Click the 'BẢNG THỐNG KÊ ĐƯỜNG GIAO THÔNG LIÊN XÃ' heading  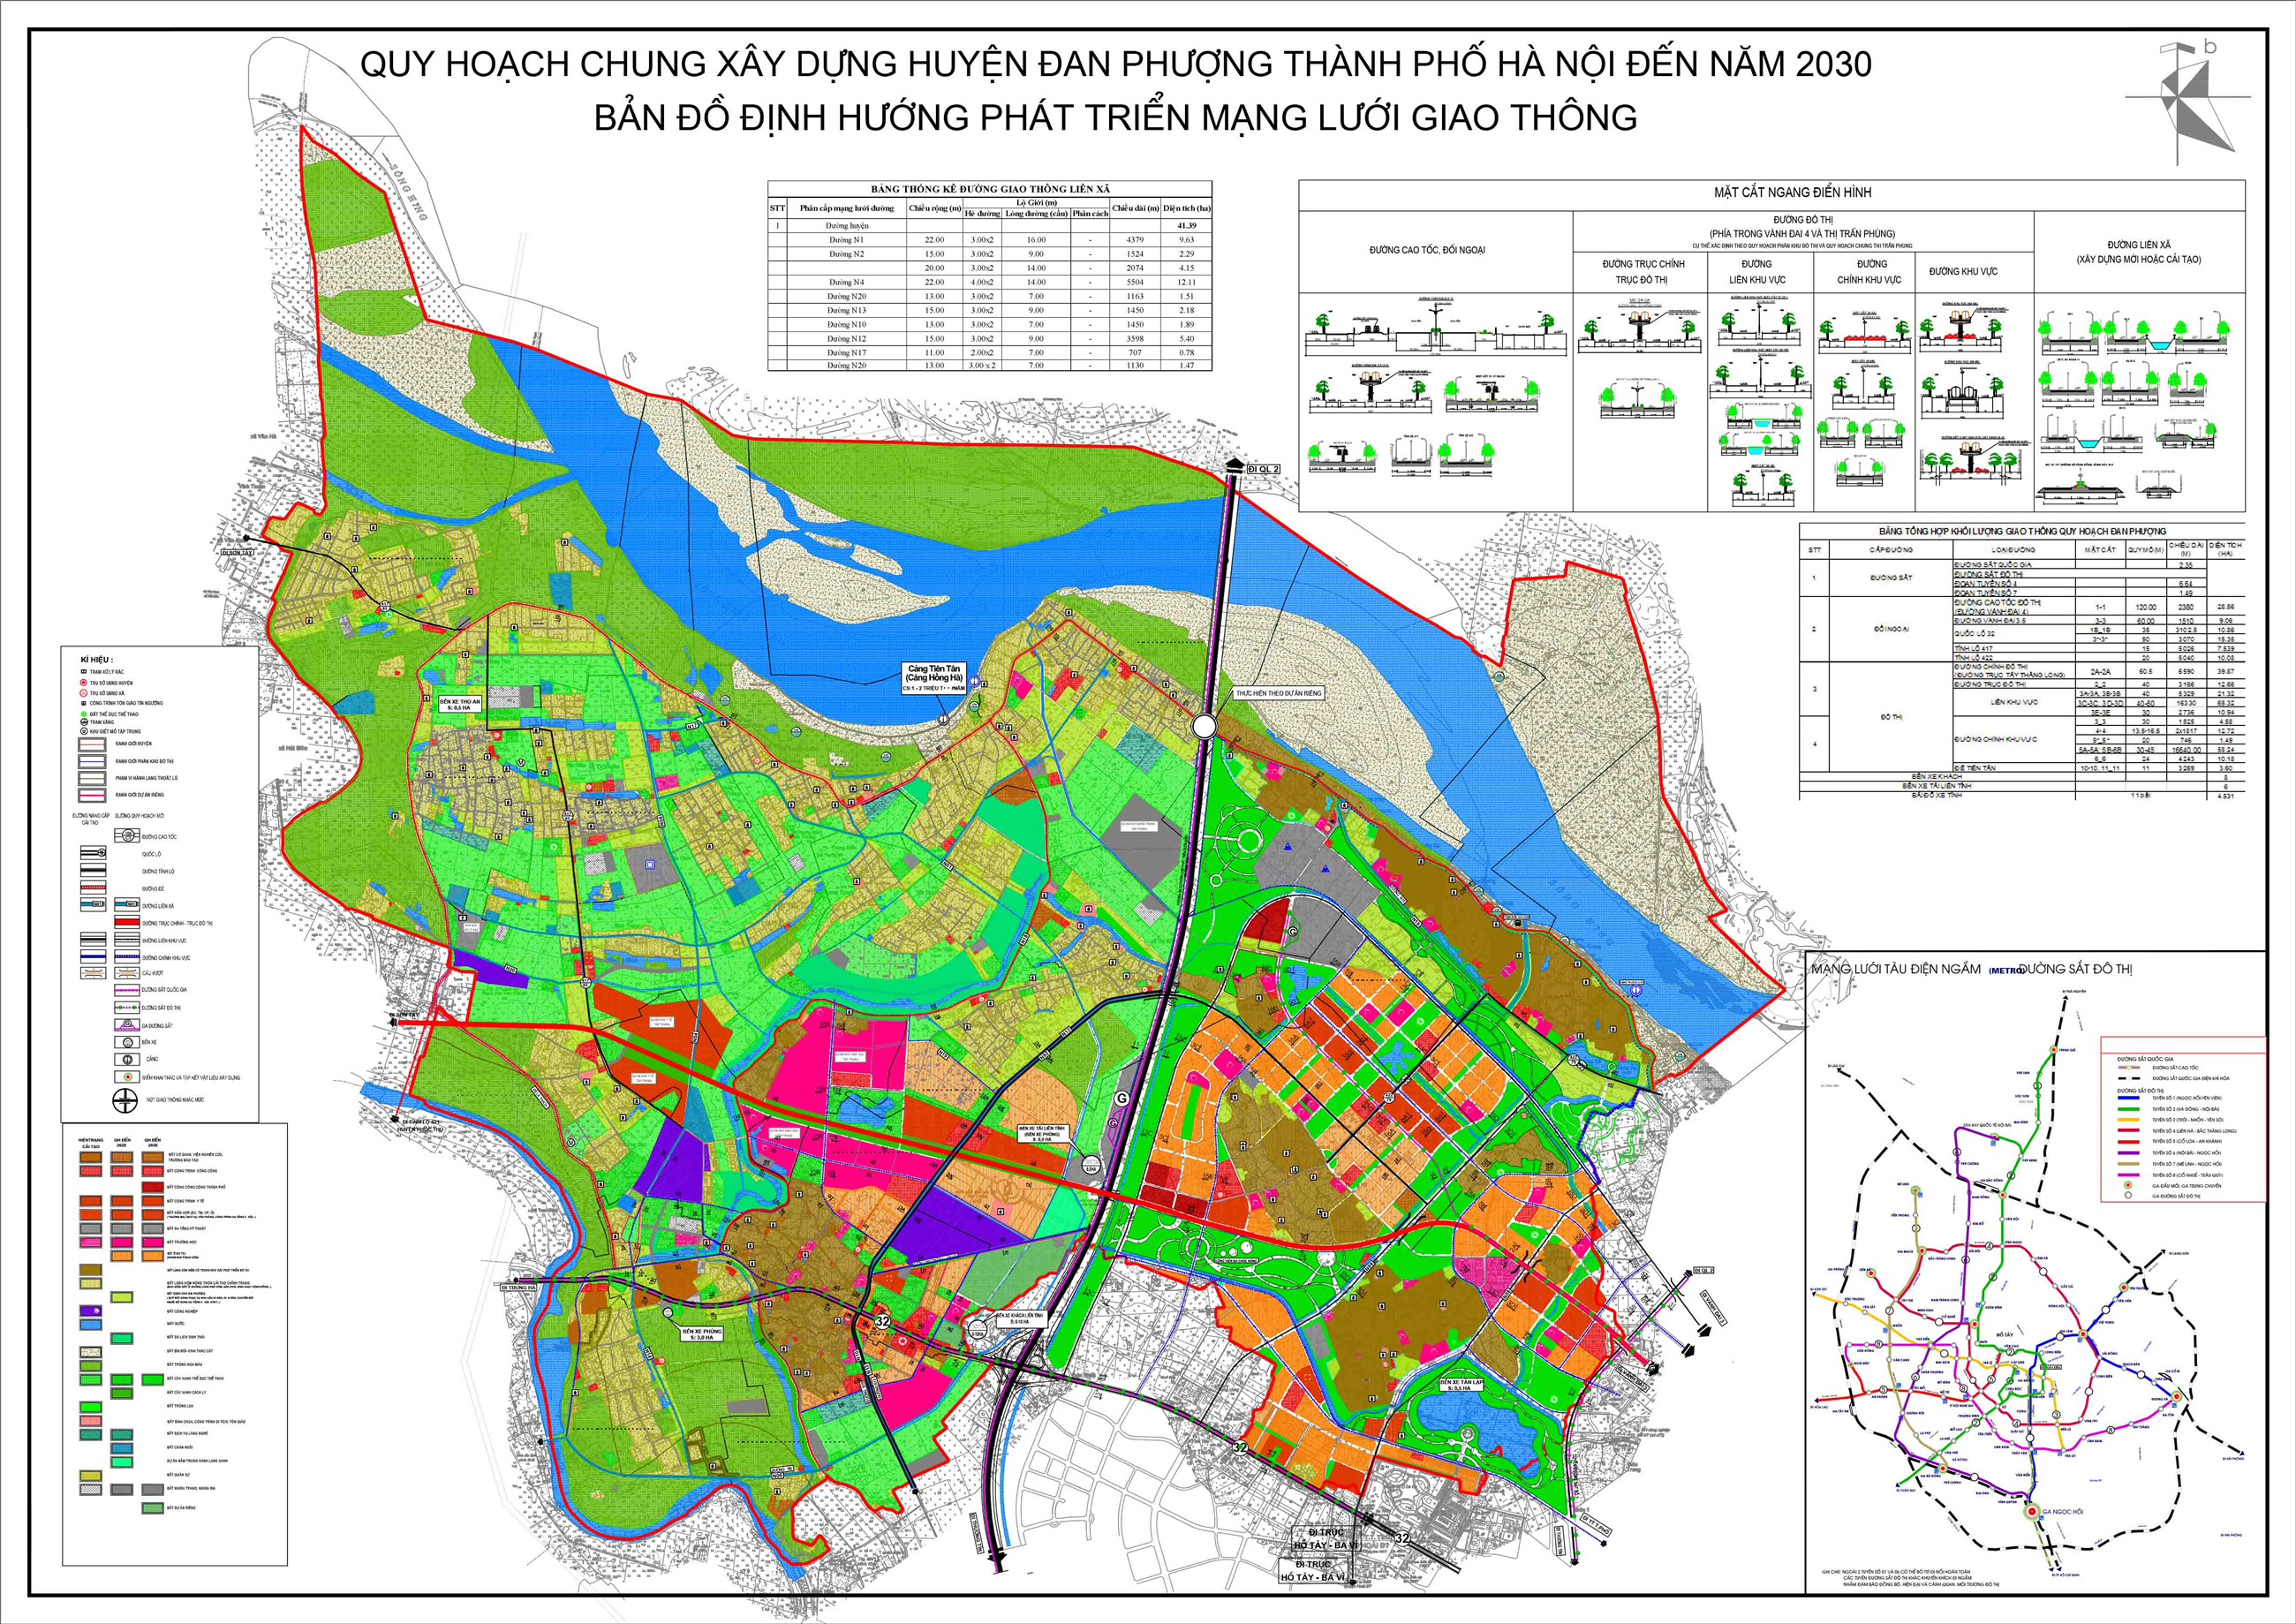coord(991,189)
